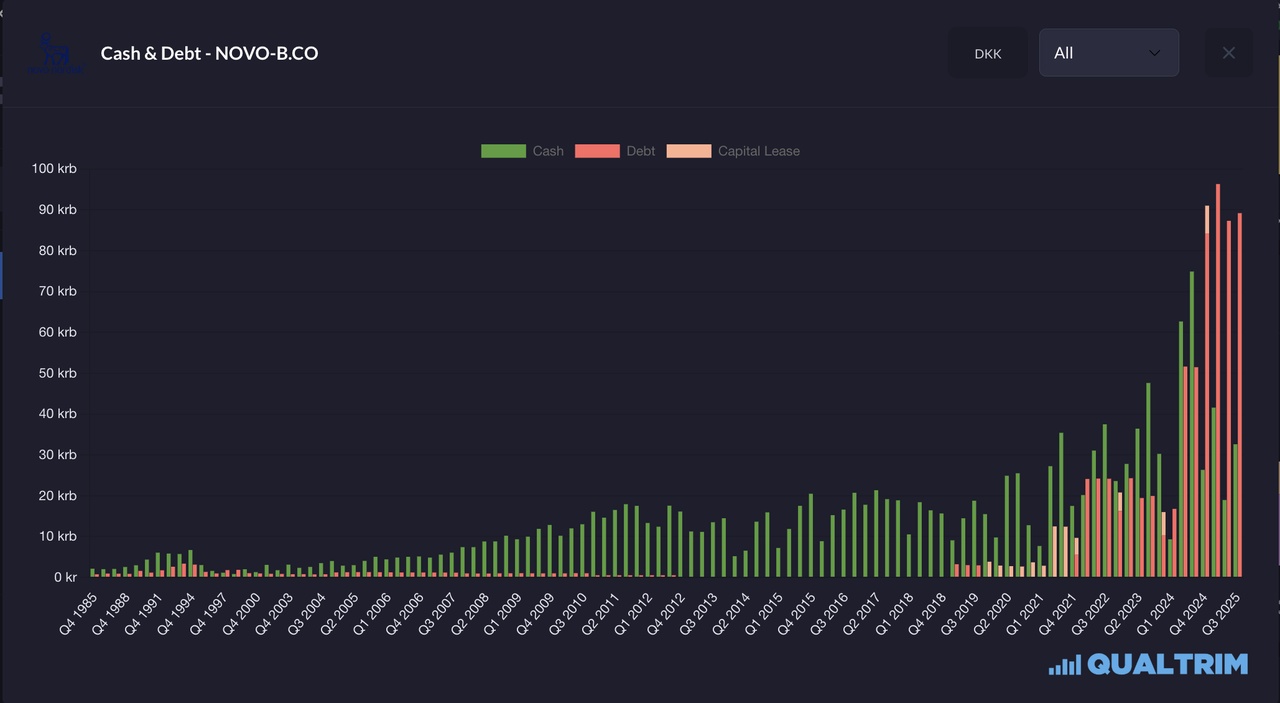Toggle the Cash series legend label
The image size is (1280, 703).
coord(548,151)
